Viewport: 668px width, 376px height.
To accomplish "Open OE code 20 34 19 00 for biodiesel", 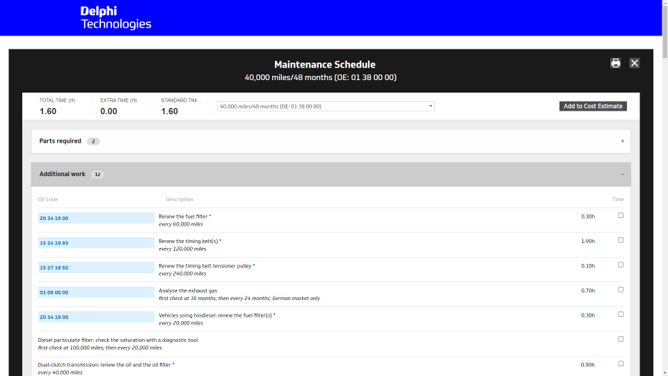I will pos(96,317).
